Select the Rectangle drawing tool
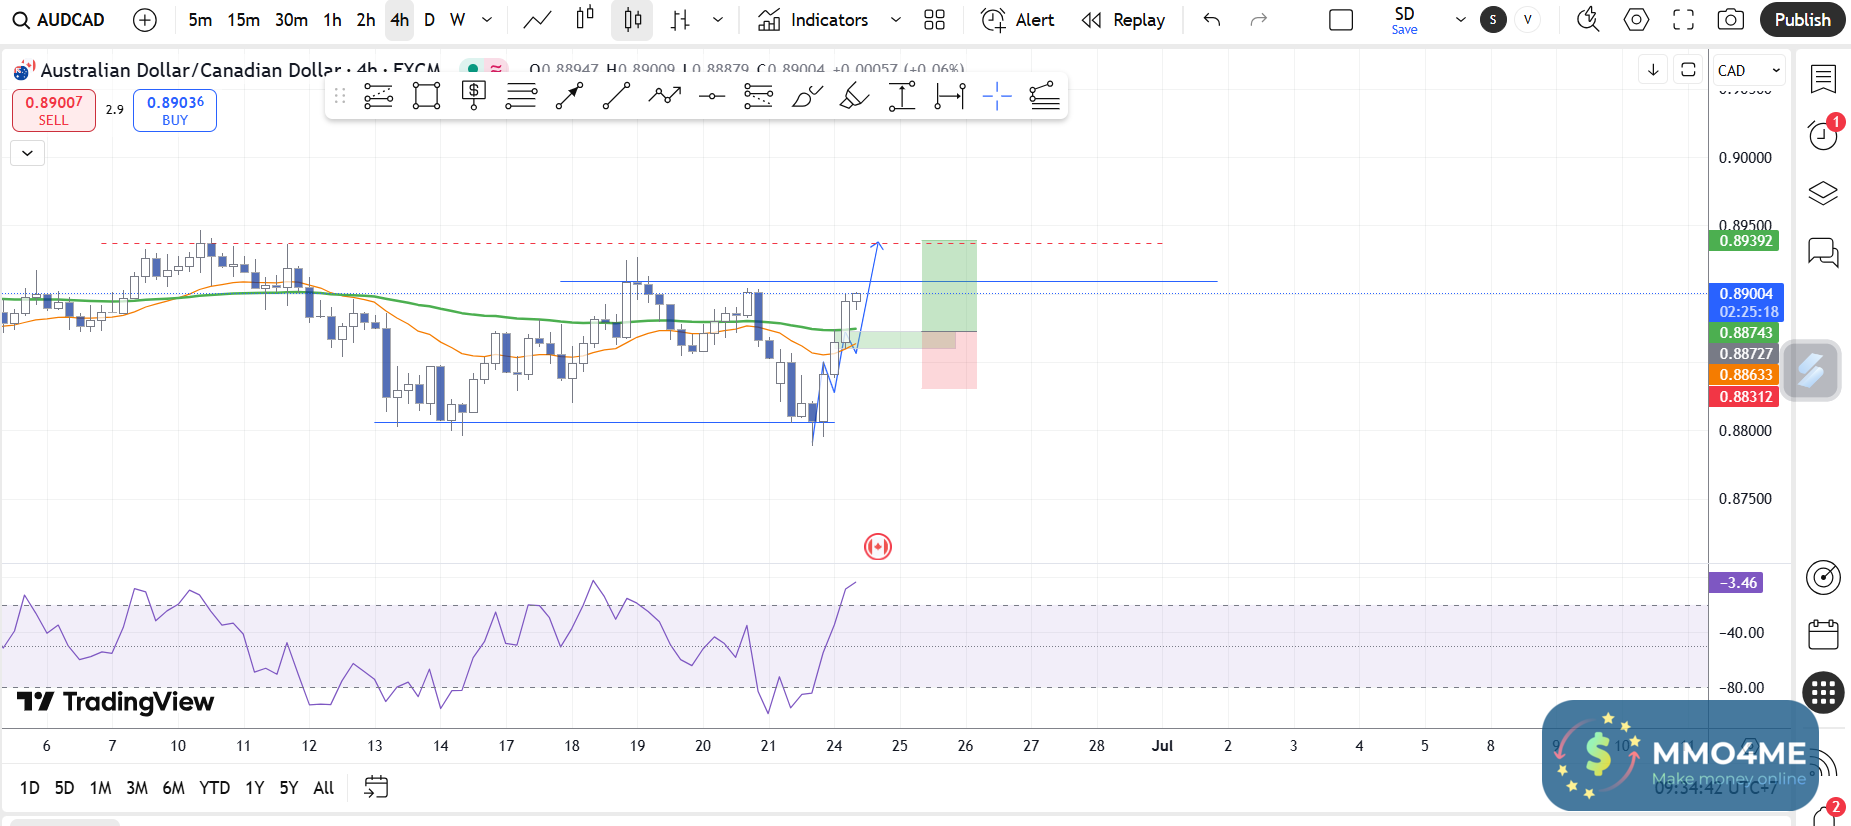The image size is (1851, 826). tap(426, 96)
